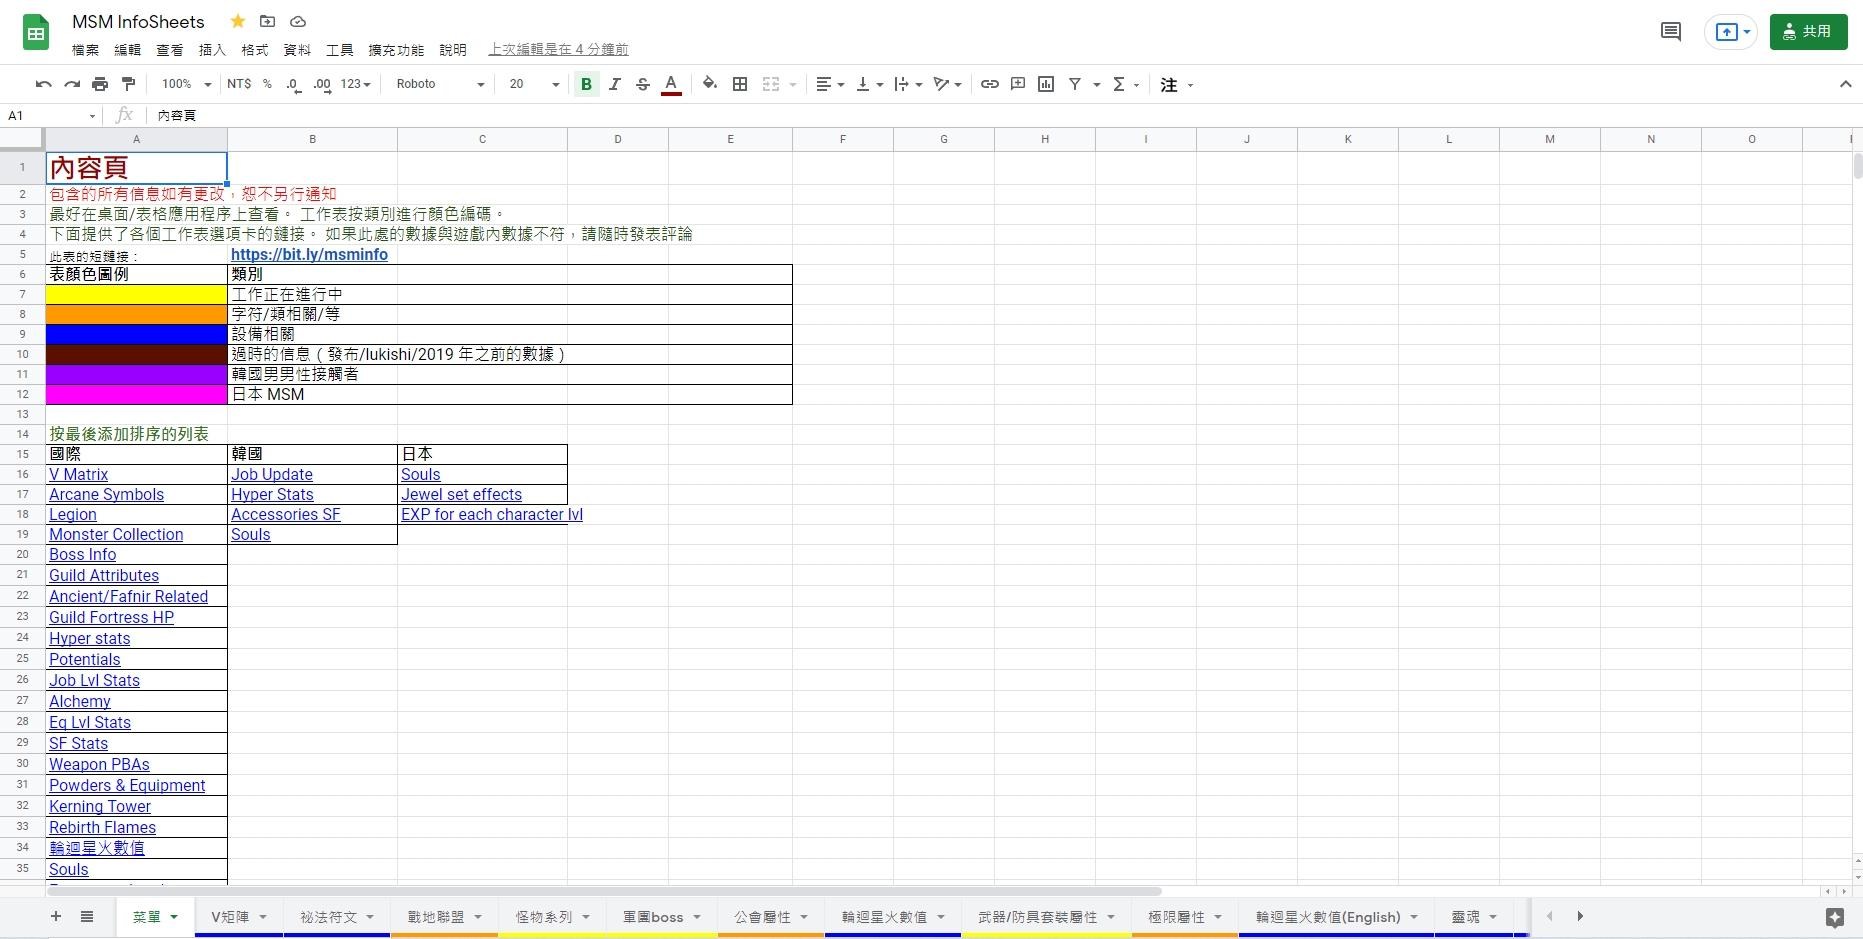
Task: Open the fill color tool
Action: [710, 84]
